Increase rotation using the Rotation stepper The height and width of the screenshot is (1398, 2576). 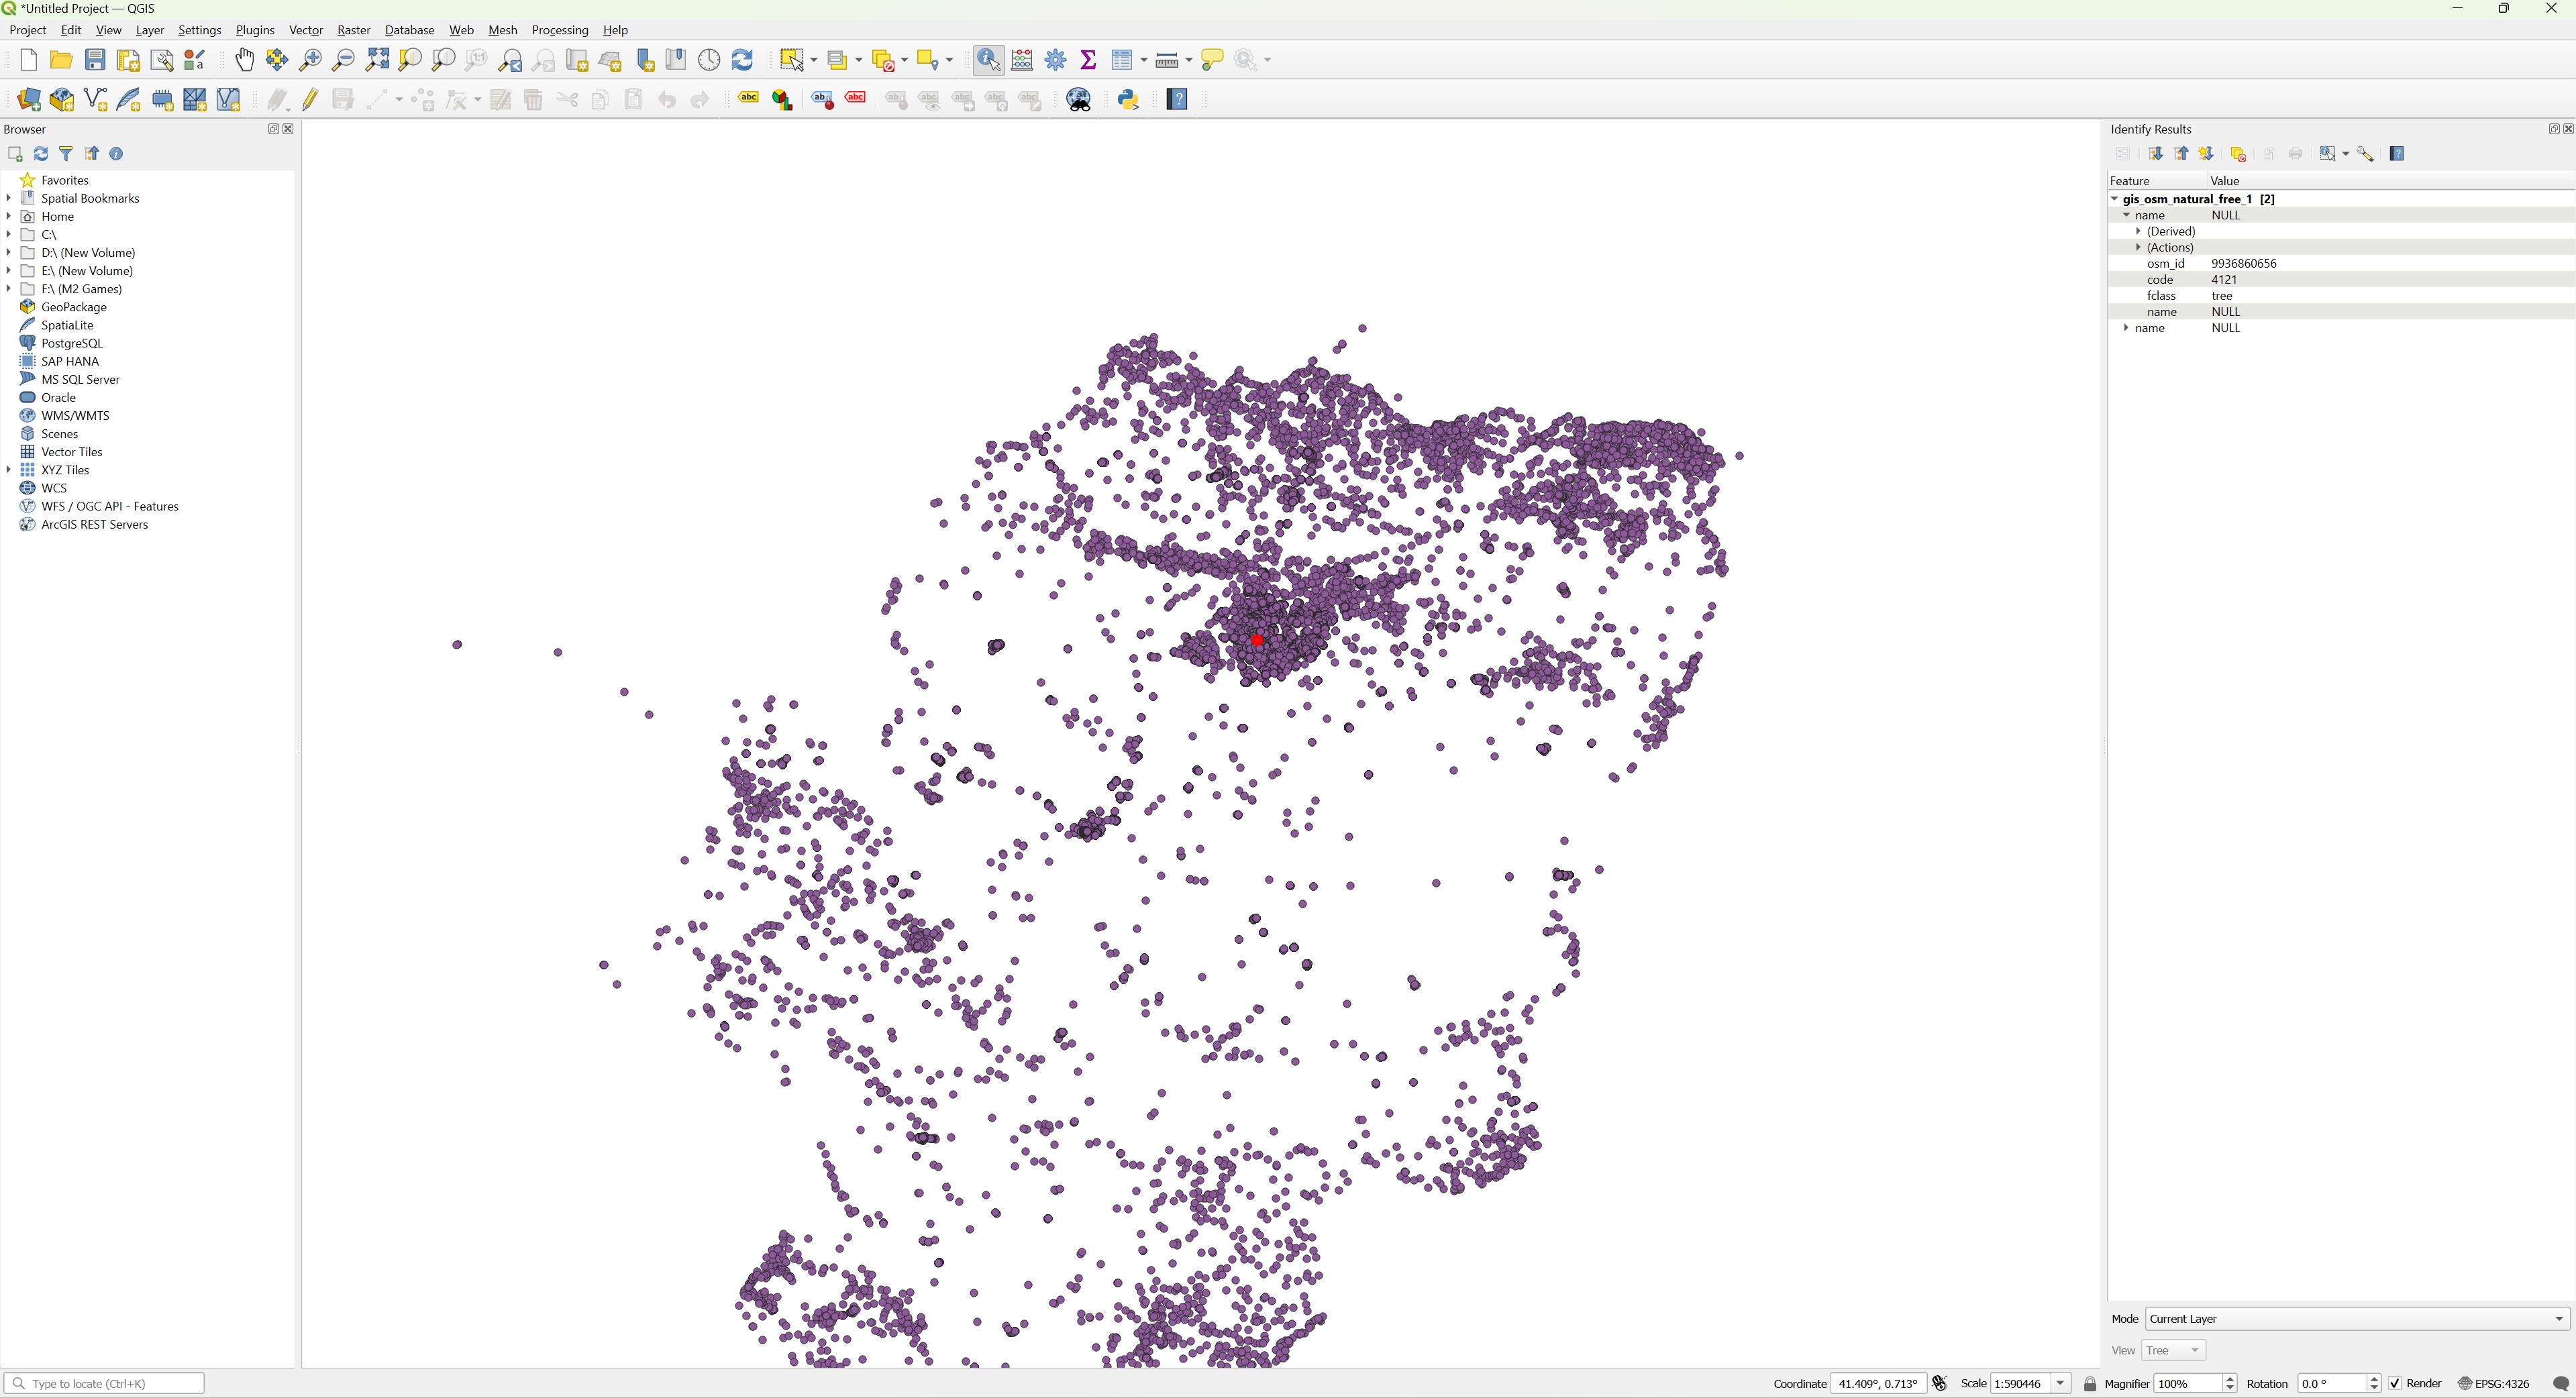pyautogui.click(x=2374, y=1378)
